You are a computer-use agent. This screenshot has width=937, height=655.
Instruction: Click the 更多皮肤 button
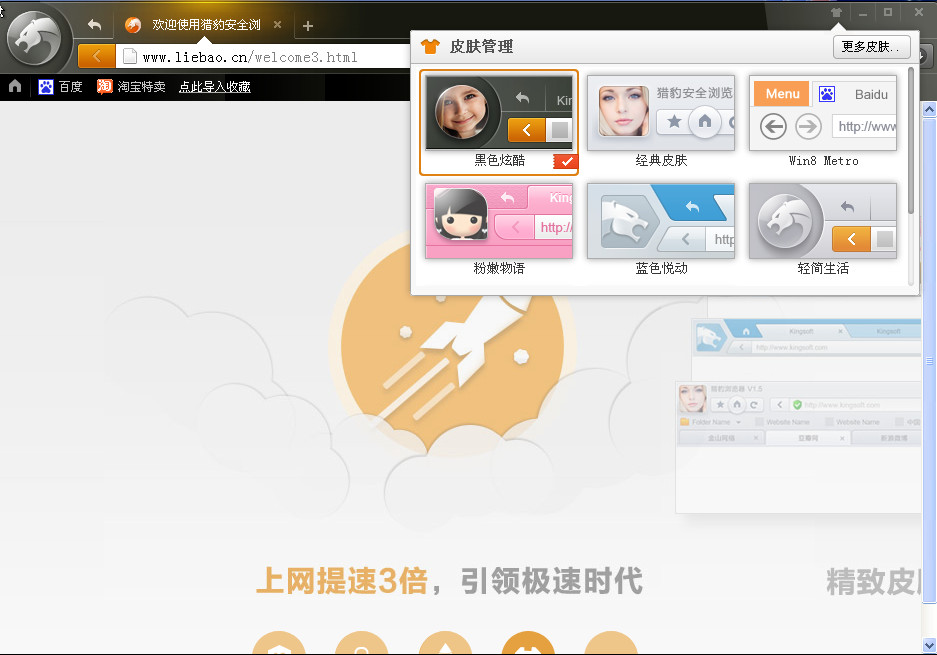[x=872, y=47]
